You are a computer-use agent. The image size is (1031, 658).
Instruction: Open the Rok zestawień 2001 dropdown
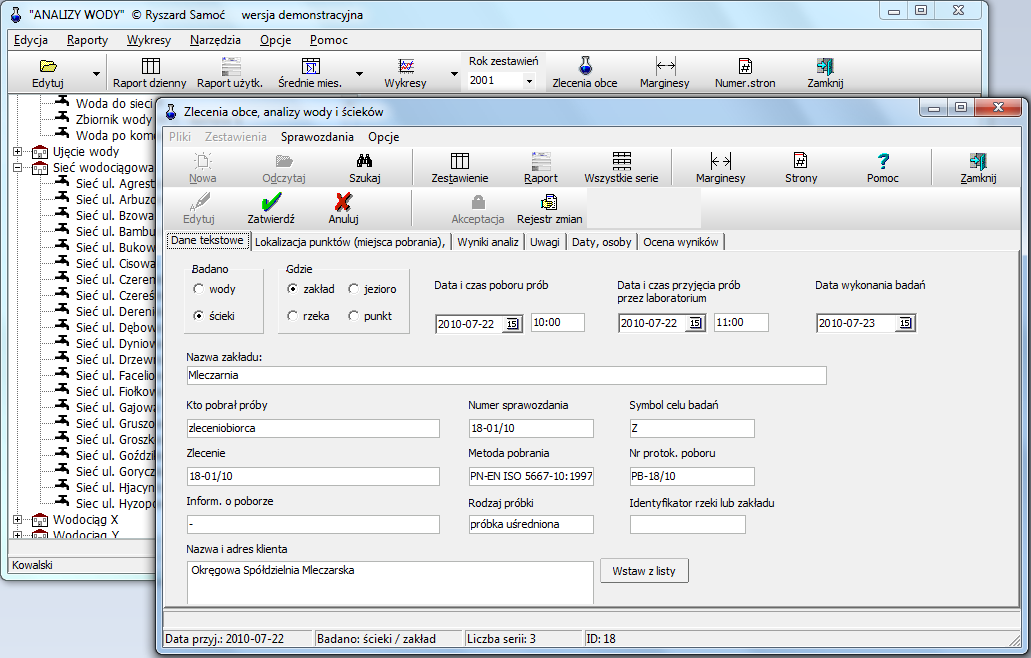coord(529,81)
